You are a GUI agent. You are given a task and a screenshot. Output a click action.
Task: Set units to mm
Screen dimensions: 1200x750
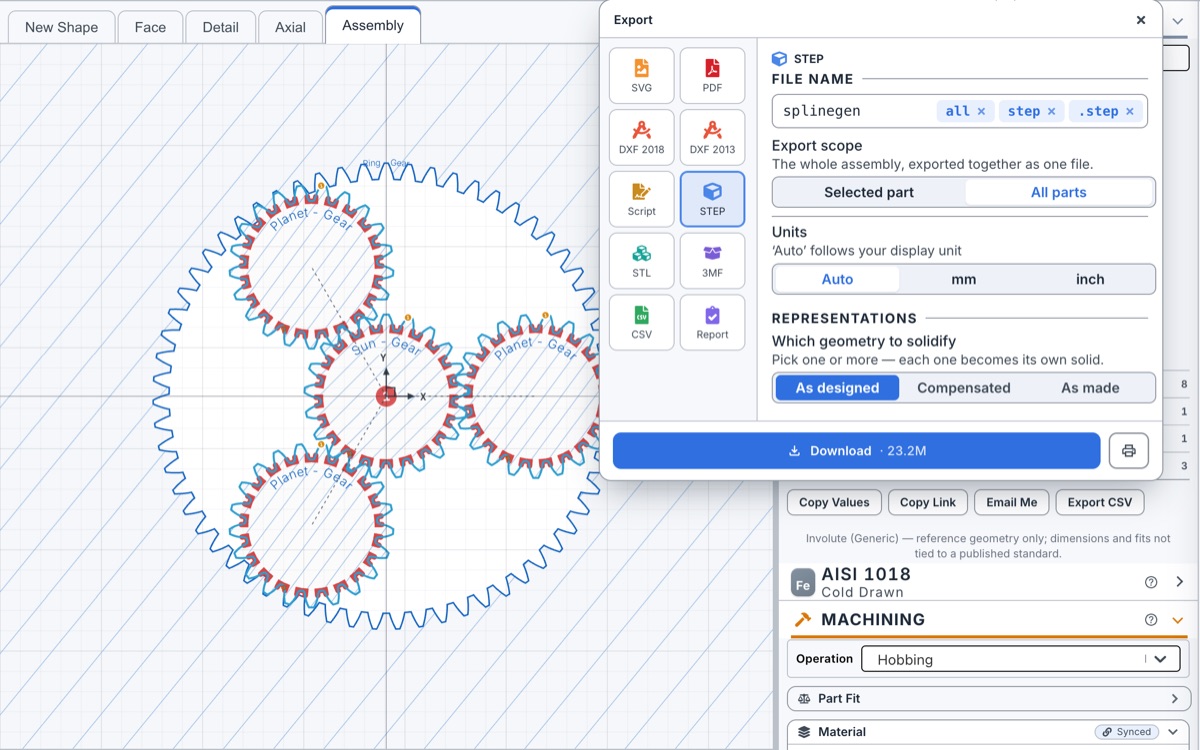pyautogui.click(x=963, y=279)
